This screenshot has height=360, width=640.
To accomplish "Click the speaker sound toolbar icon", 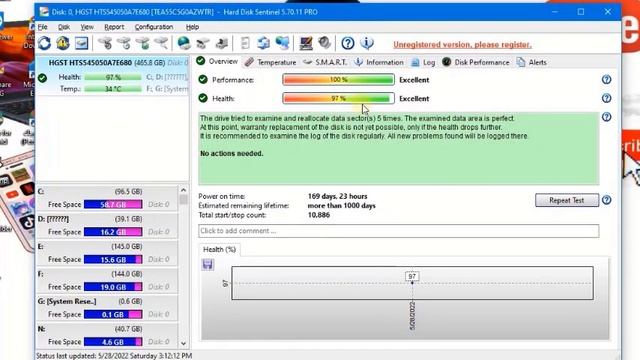I will click(324, 43).
